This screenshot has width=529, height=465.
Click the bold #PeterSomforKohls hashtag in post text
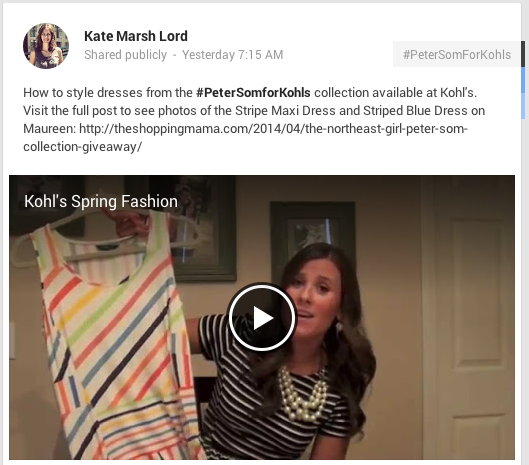253,92
